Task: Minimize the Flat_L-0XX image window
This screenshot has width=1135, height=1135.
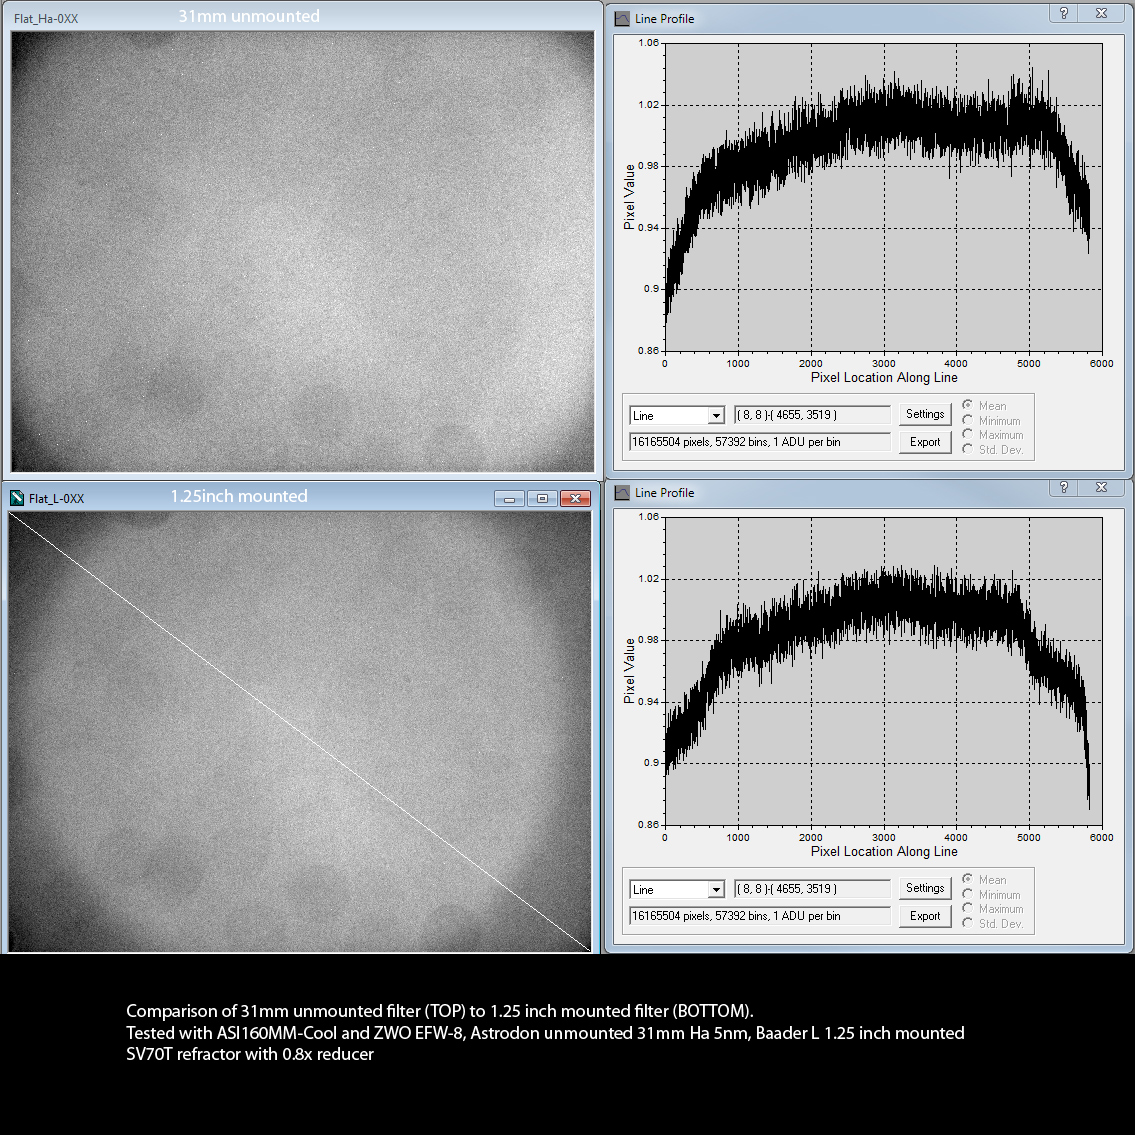Action: [x=509, y=498]
